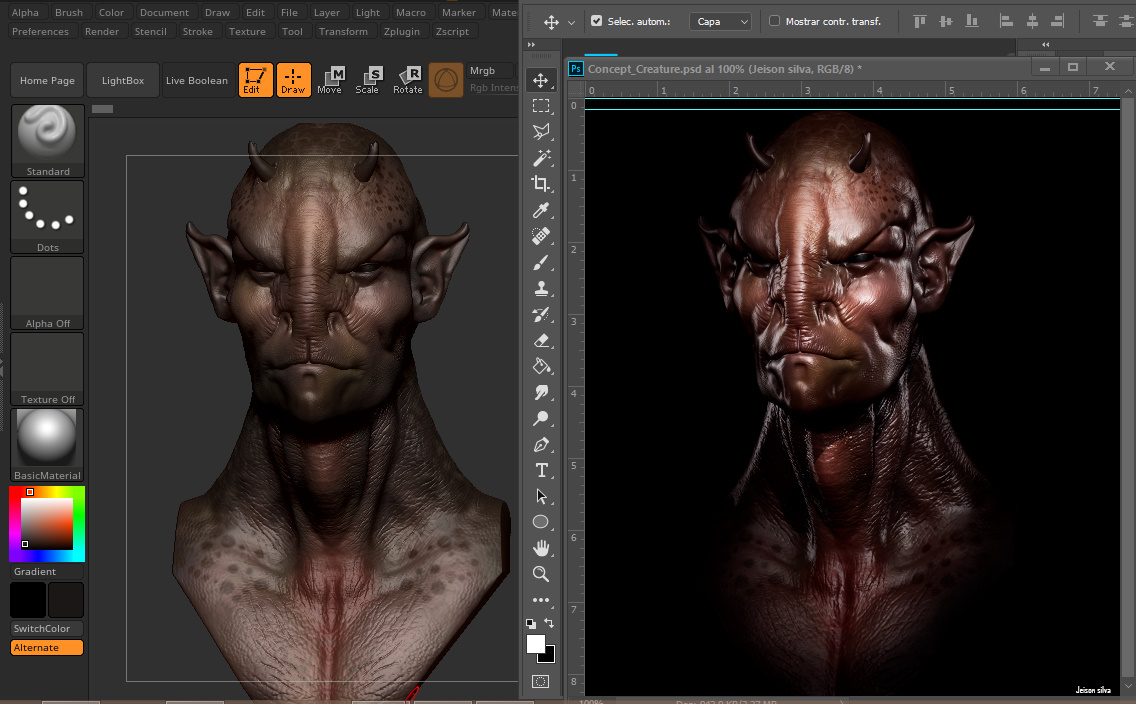This screenshot has width=1136, height=704.
Task: Toggle ZBrush Edit mode button
Action: [x=255, y=80]
